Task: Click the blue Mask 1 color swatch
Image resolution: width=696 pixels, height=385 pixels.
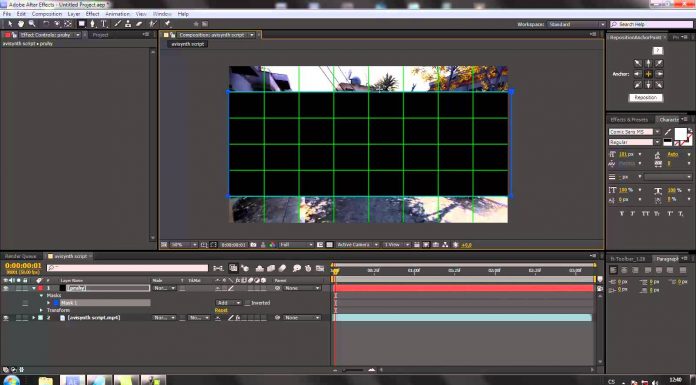Action: point(56,303)
